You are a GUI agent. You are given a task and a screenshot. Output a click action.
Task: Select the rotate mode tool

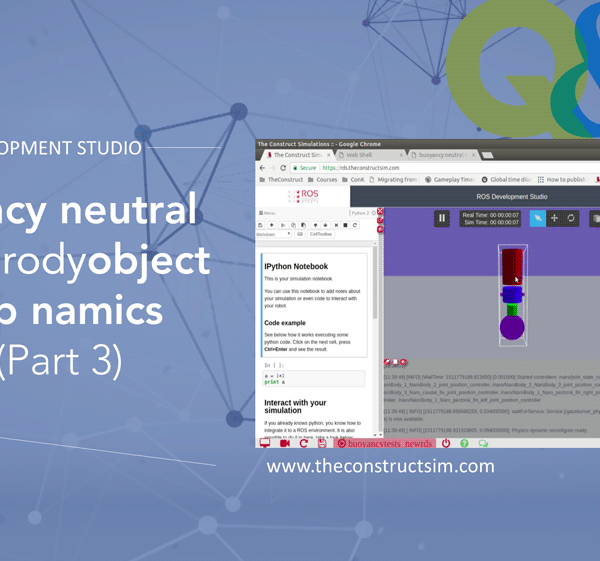[x=571, y=218]
